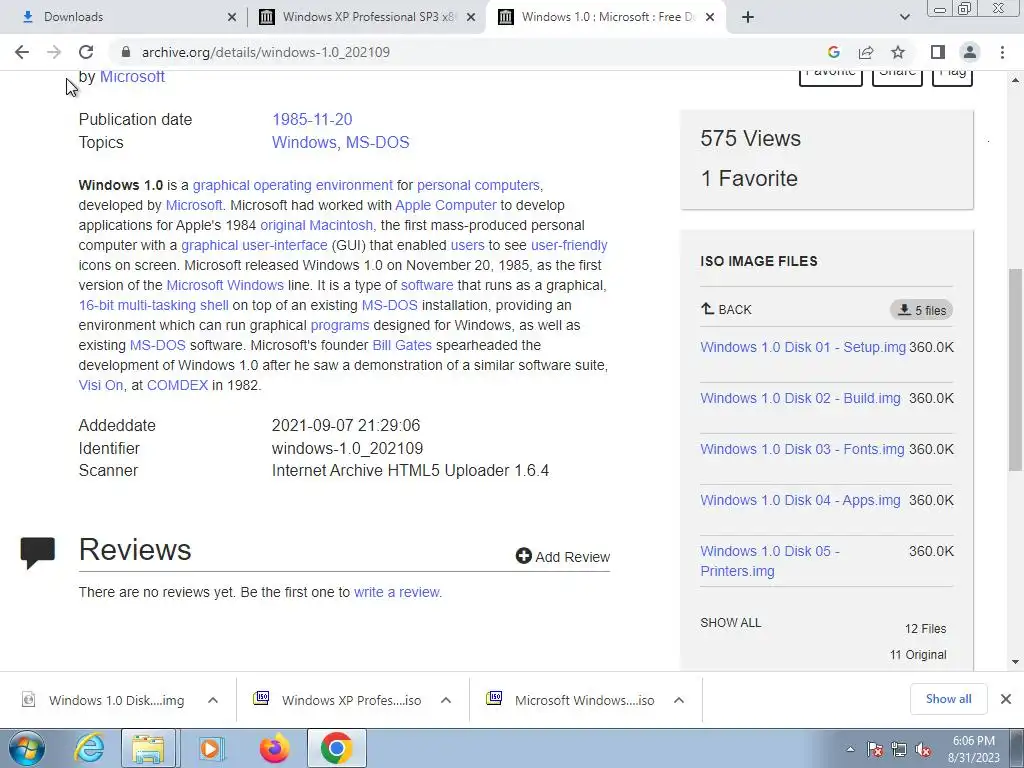Open options for Windows 1.0 Disk download
Screen dimensions: 1024x768
[x=213, y=700]
